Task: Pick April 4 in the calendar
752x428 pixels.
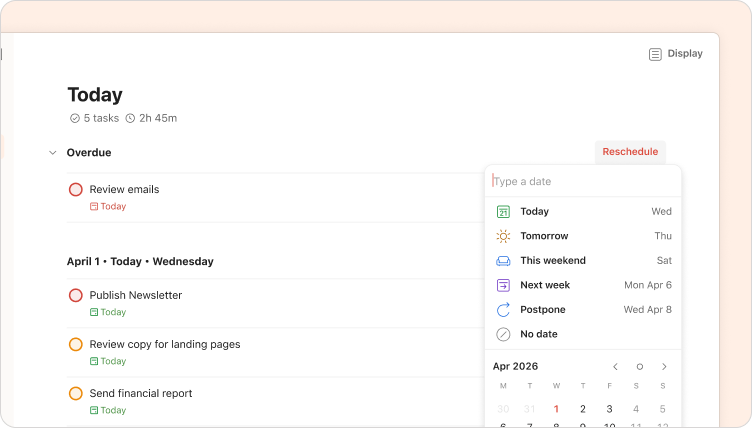Action: (x=636, y=409)
